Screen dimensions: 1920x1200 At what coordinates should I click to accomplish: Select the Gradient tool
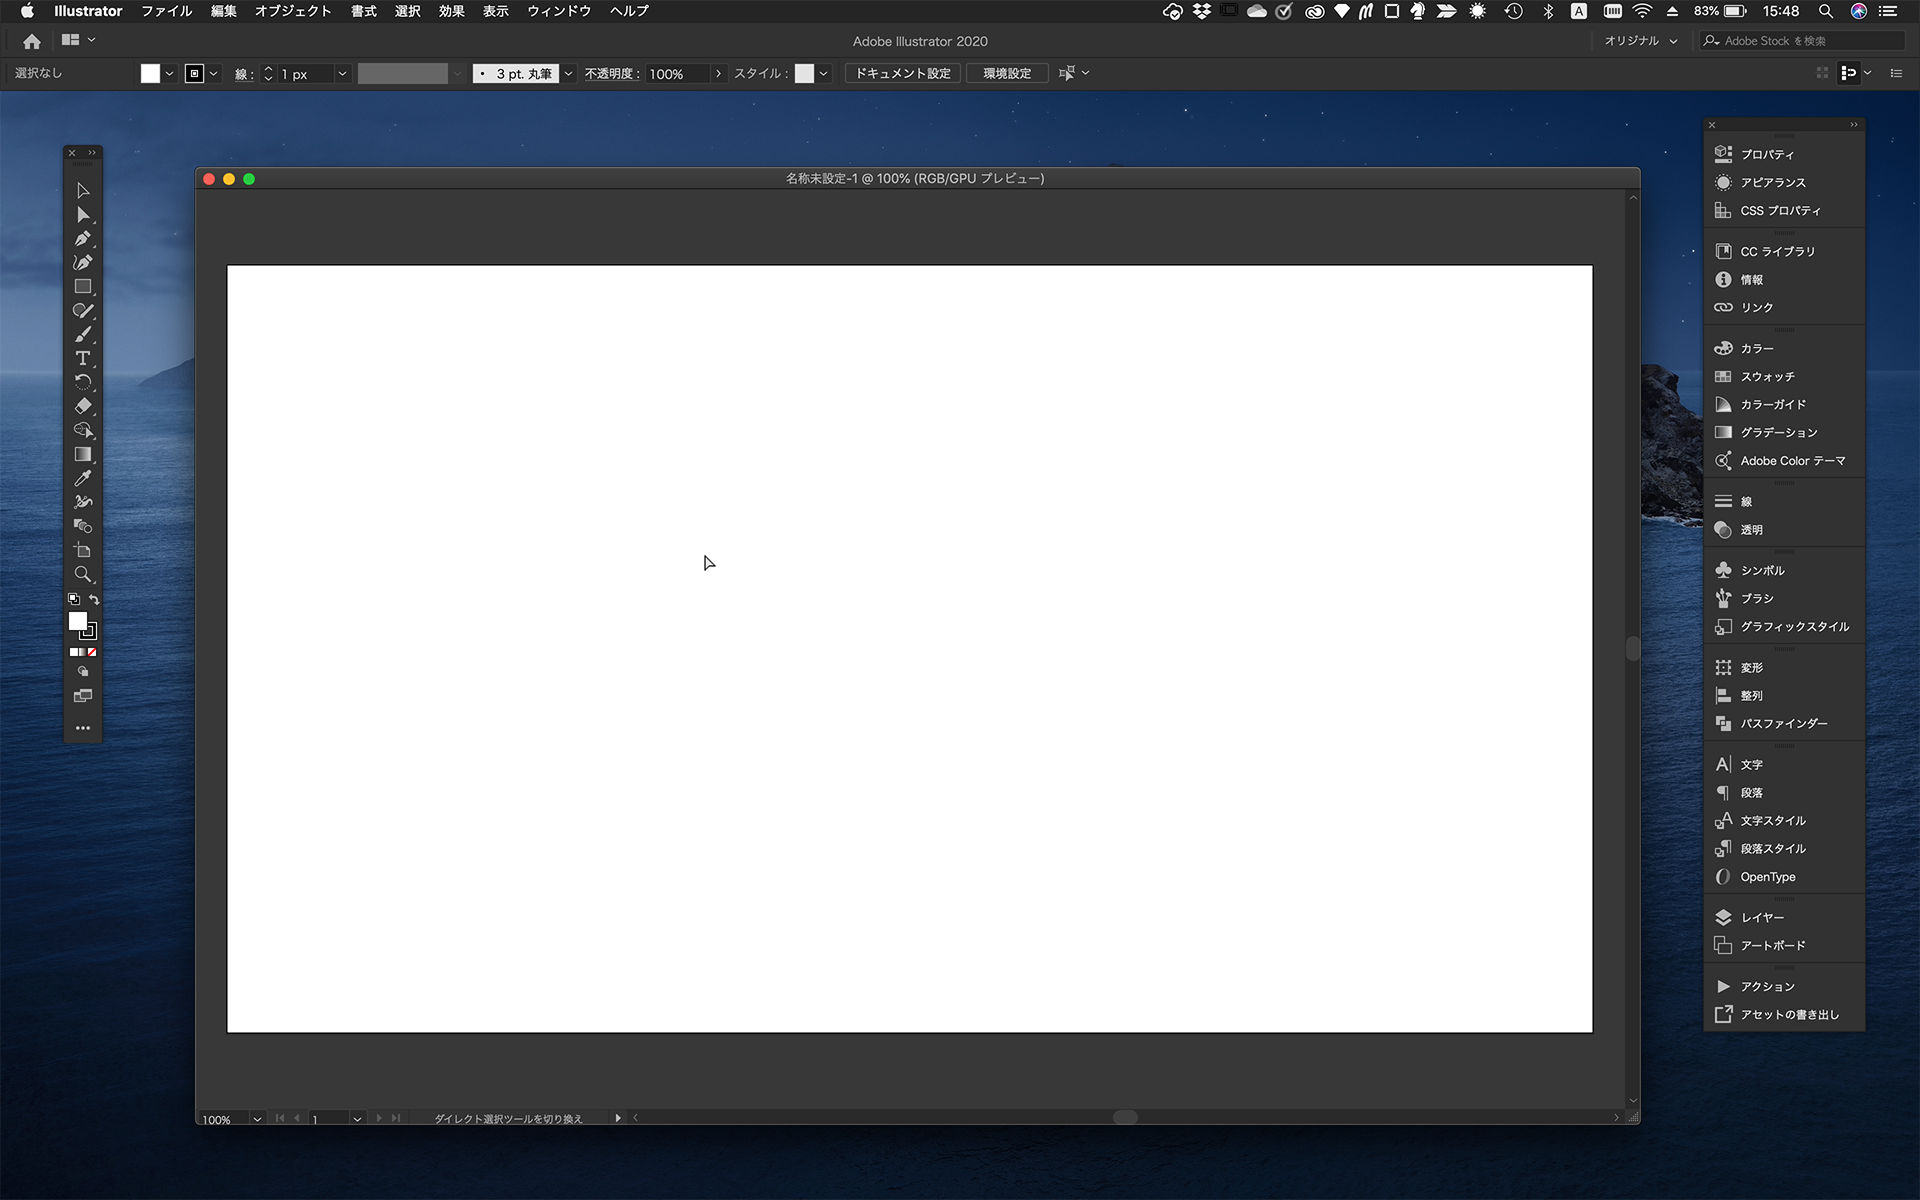click(x=82, y=453)
